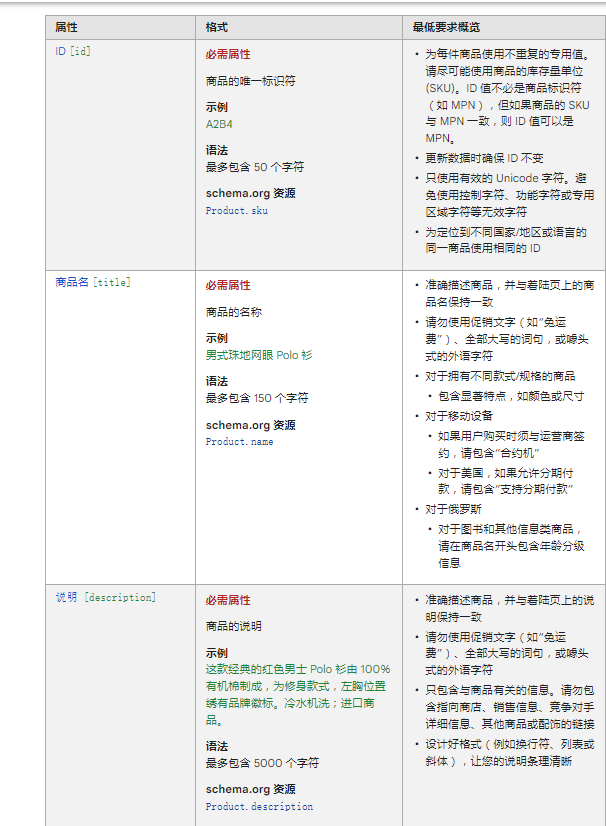
Task: Click the bullet 对于拥有不同款式/规格的商品
Action: [500, 376]
